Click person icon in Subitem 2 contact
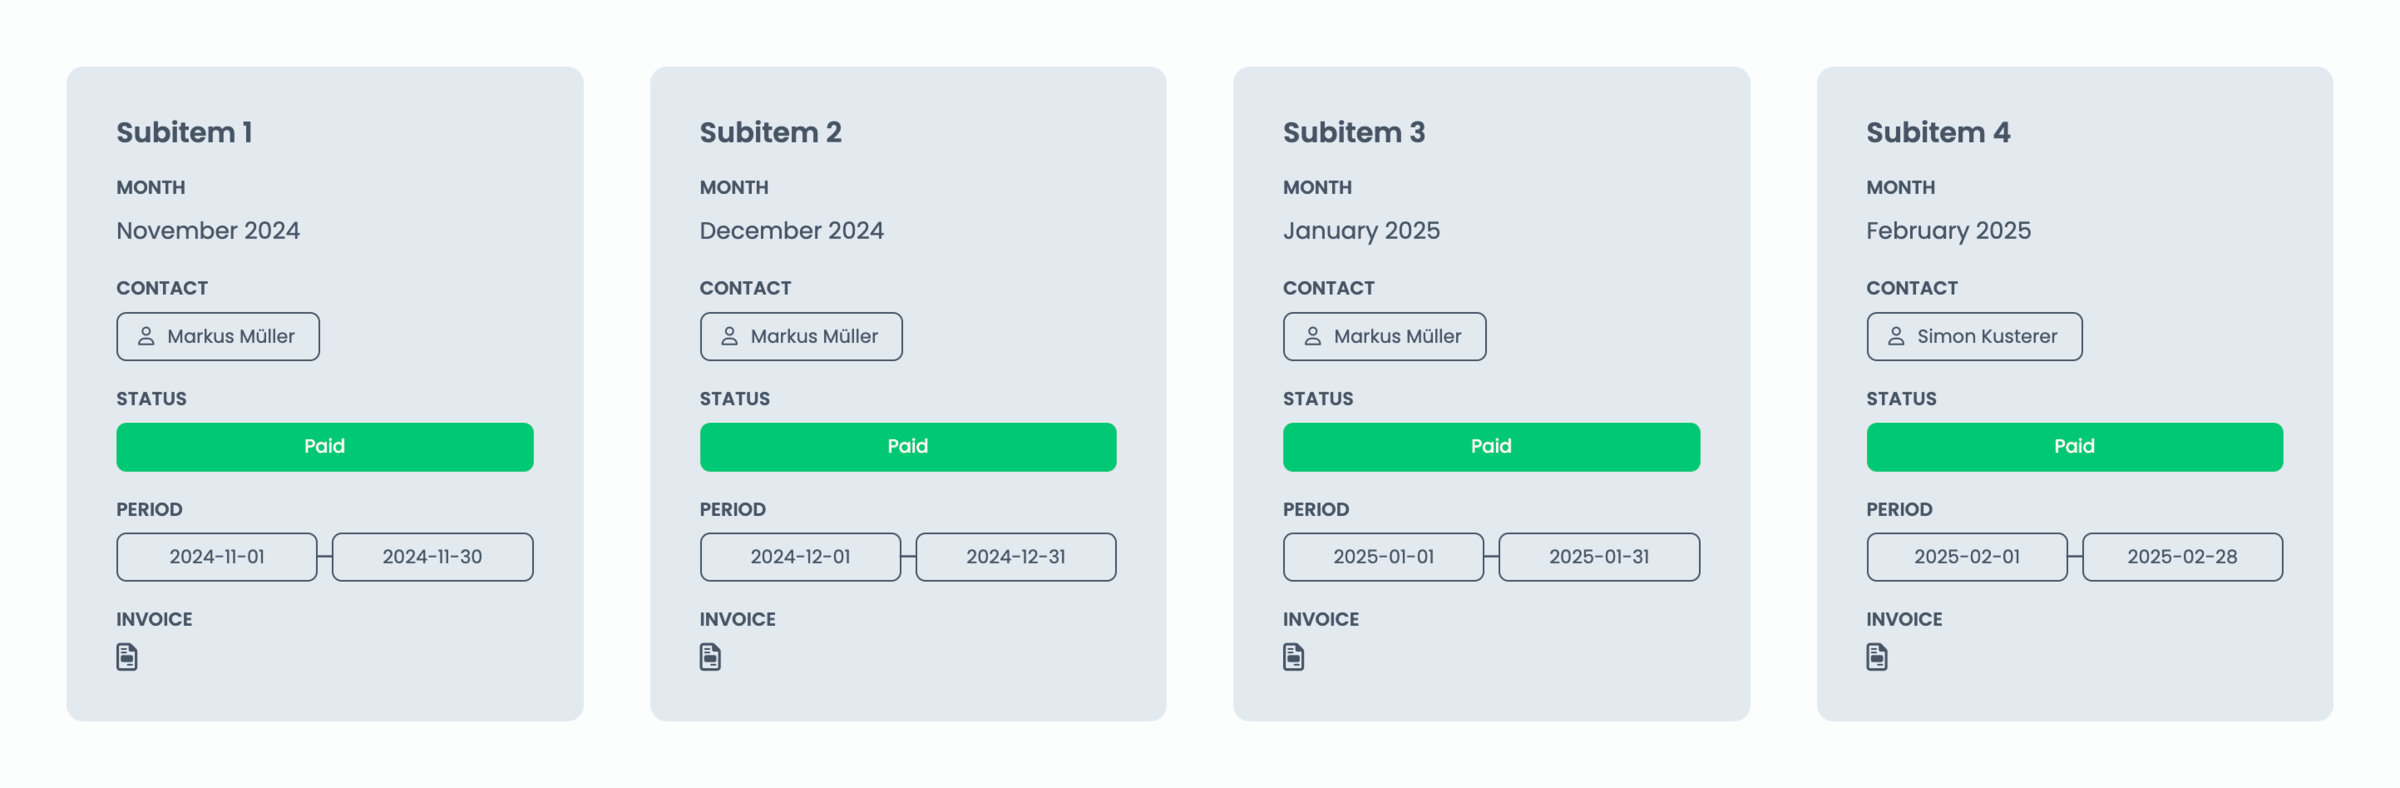 pyautogui.click(x=729, y=336)
